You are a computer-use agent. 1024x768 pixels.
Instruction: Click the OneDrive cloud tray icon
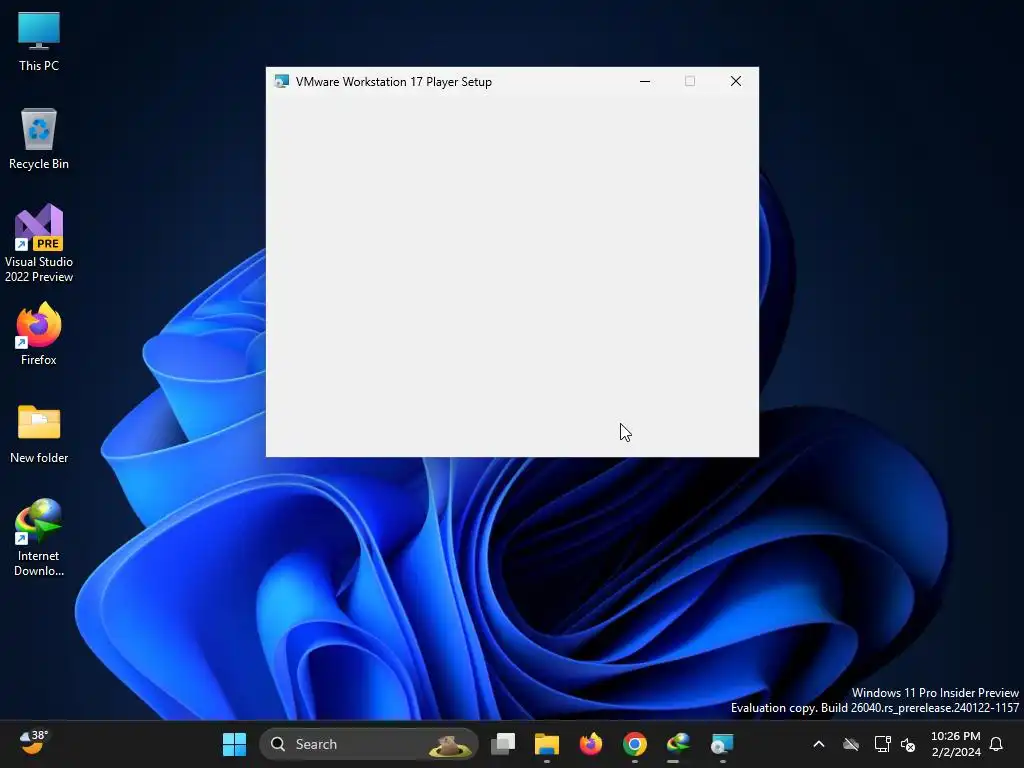[850, 744]
